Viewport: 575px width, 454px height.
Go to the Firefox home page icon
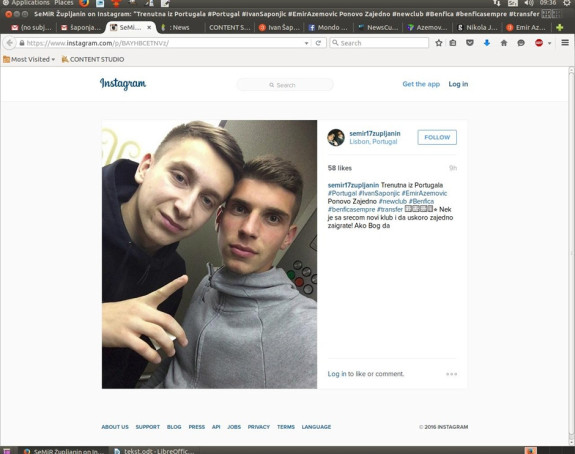click(x=504, y=43)
